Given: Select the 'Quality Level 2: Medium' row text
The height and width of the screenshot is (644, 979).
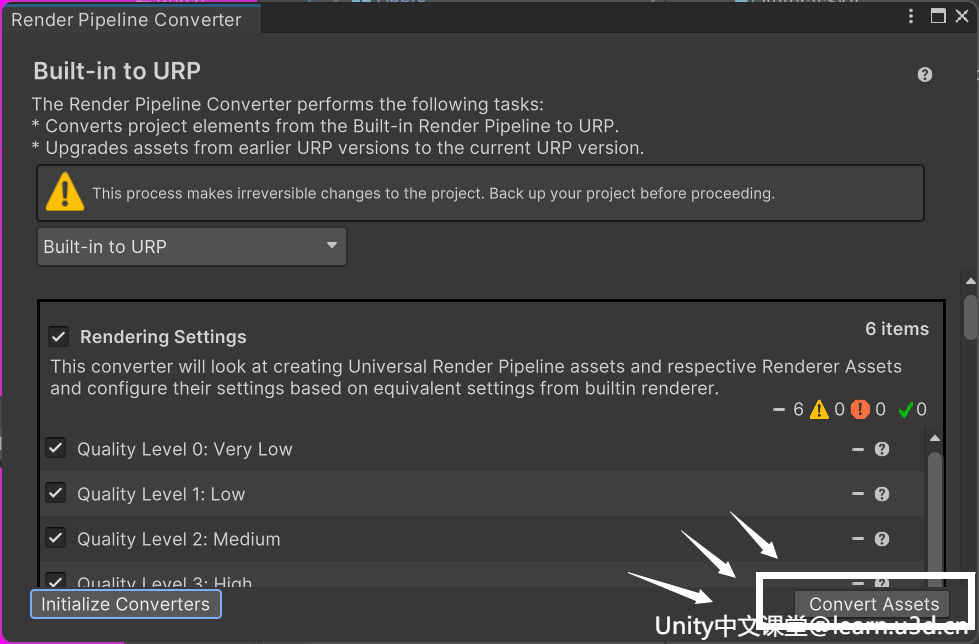Looking at the screenshot, I should point(179,539).
